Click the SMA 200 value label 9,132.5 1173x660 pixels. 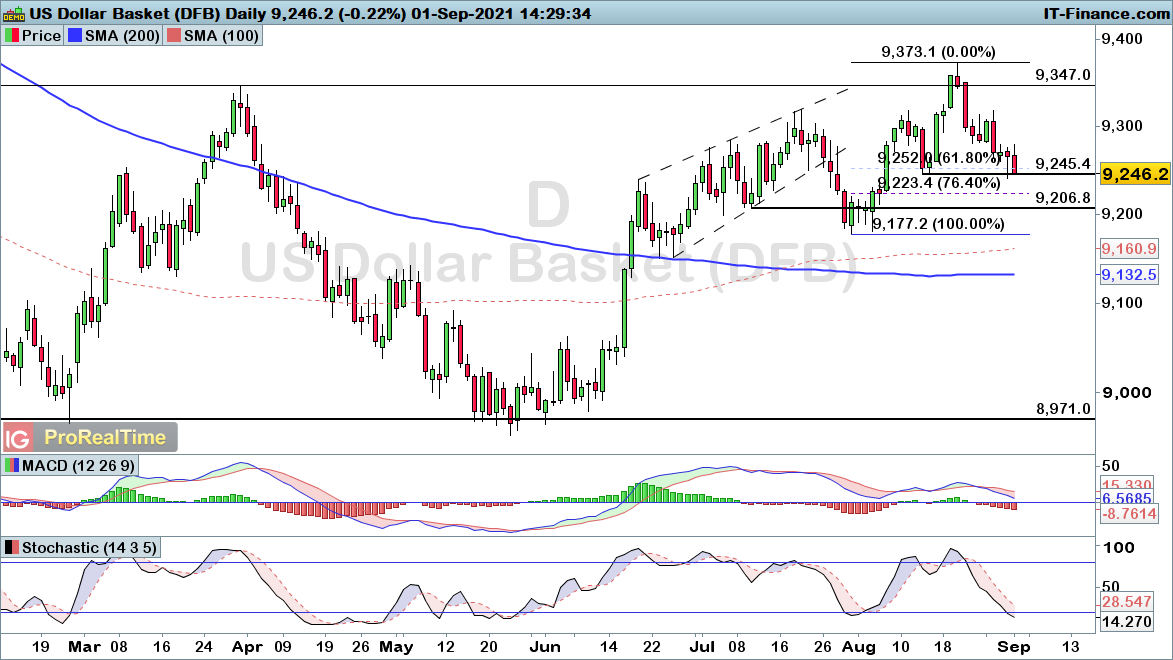(x=1129, y=275)
